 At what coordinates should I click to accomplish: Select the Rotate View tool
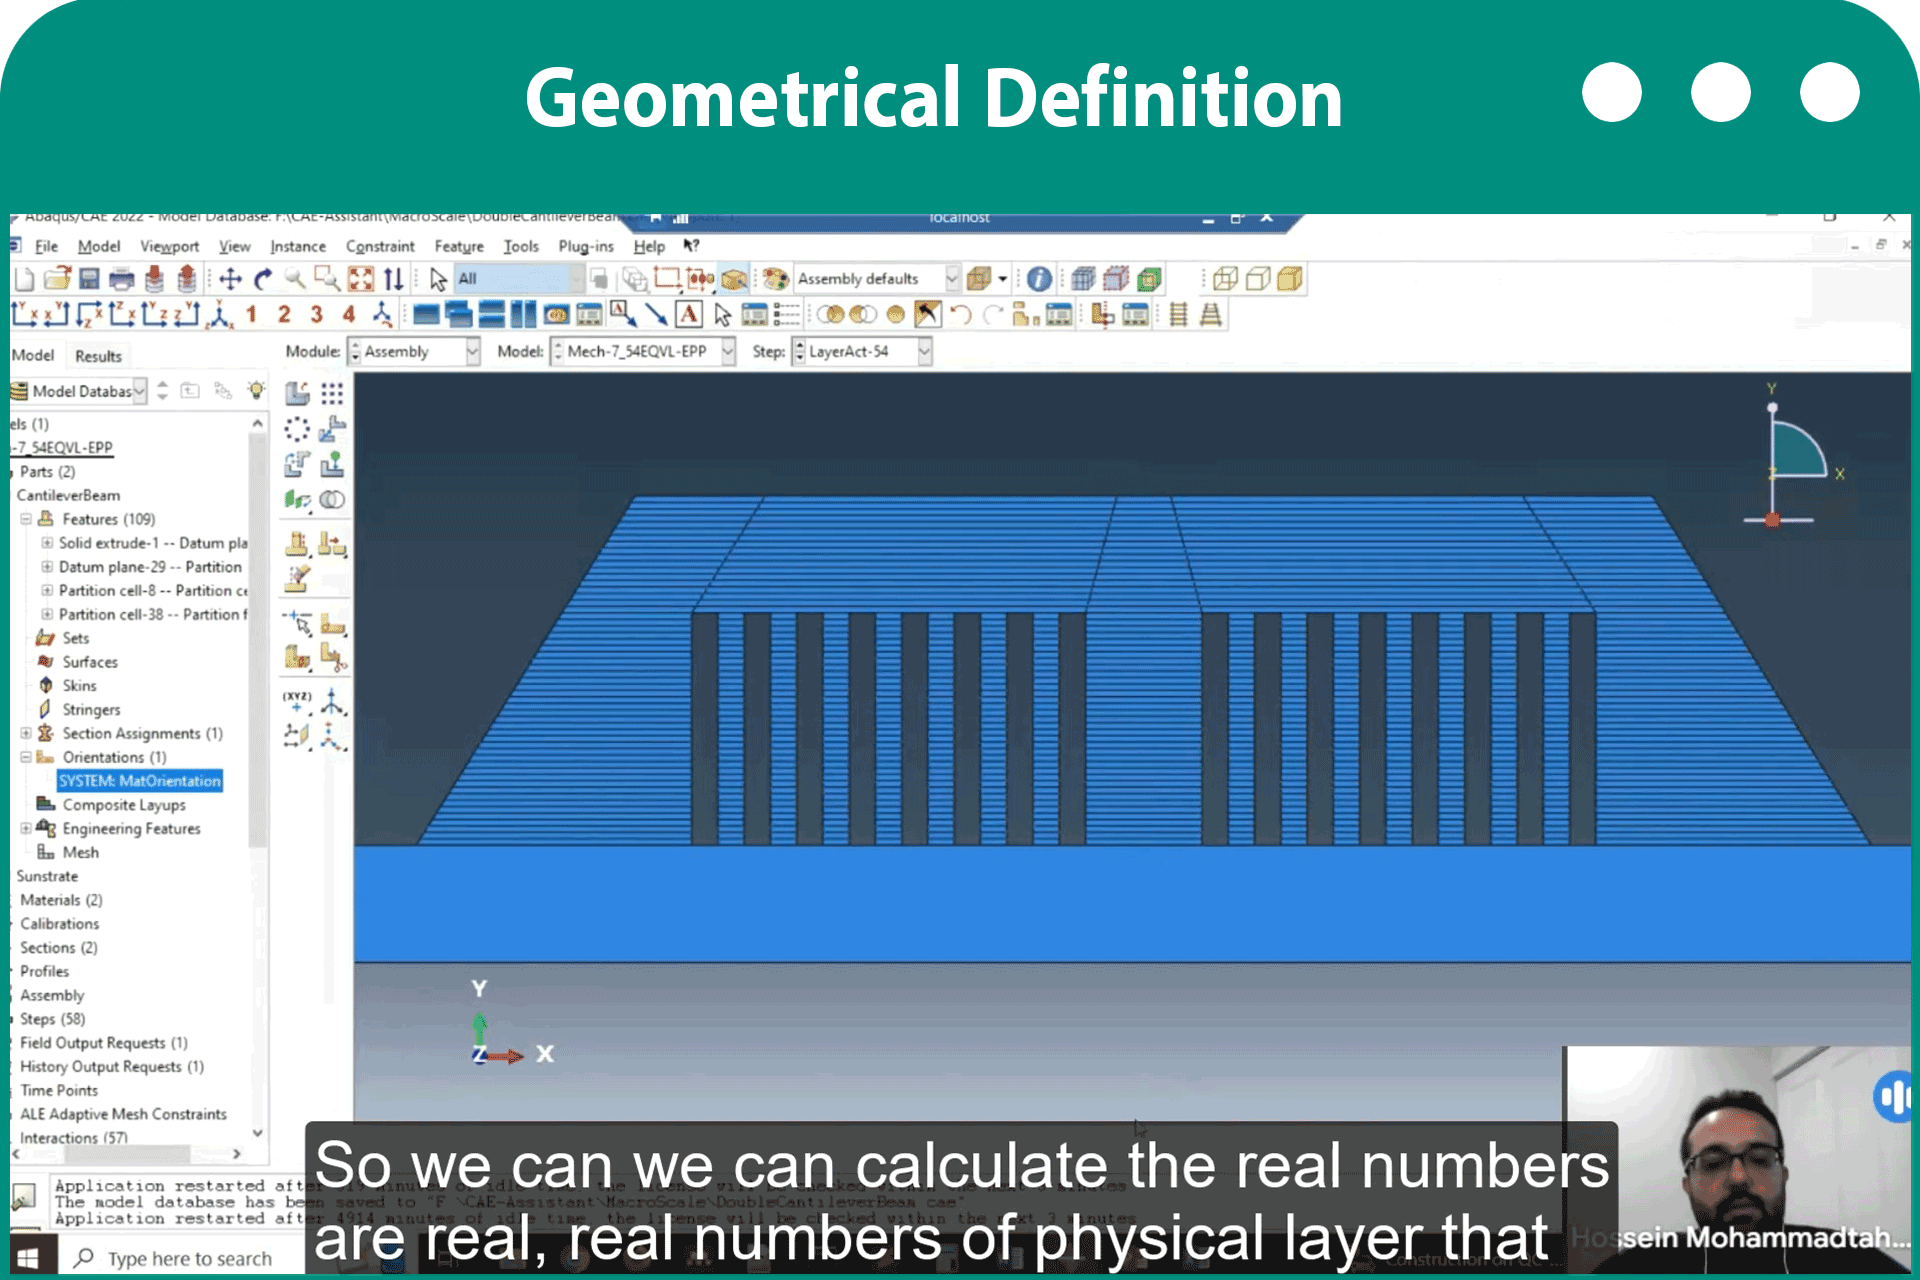[263, 279]
